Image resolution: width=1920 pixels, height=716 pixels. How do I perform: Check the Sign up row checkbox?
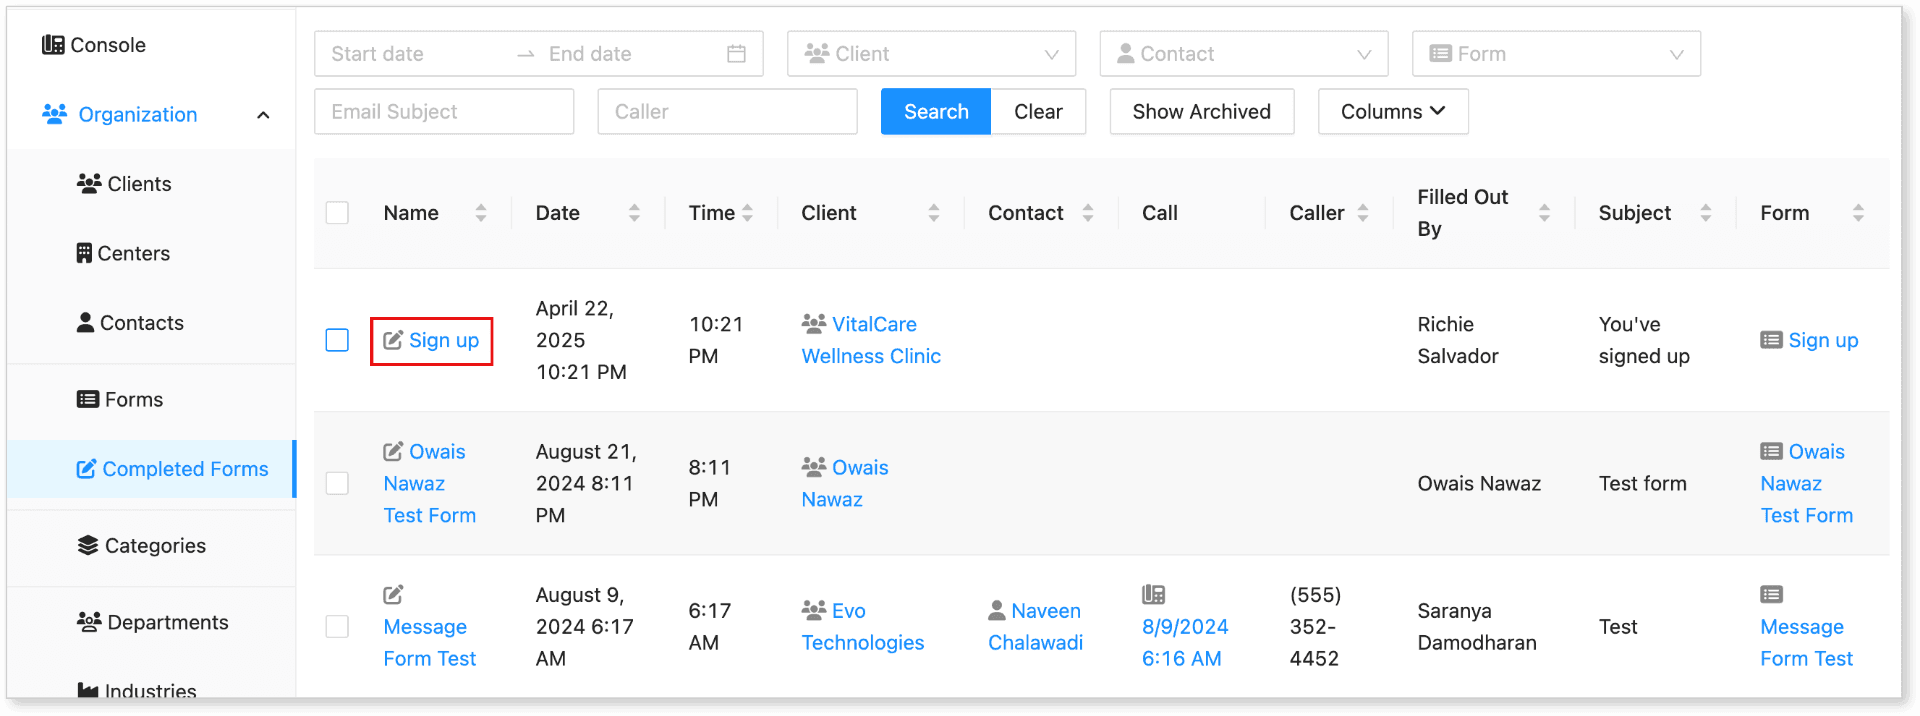pyautogui.click(x=337, y=340)
